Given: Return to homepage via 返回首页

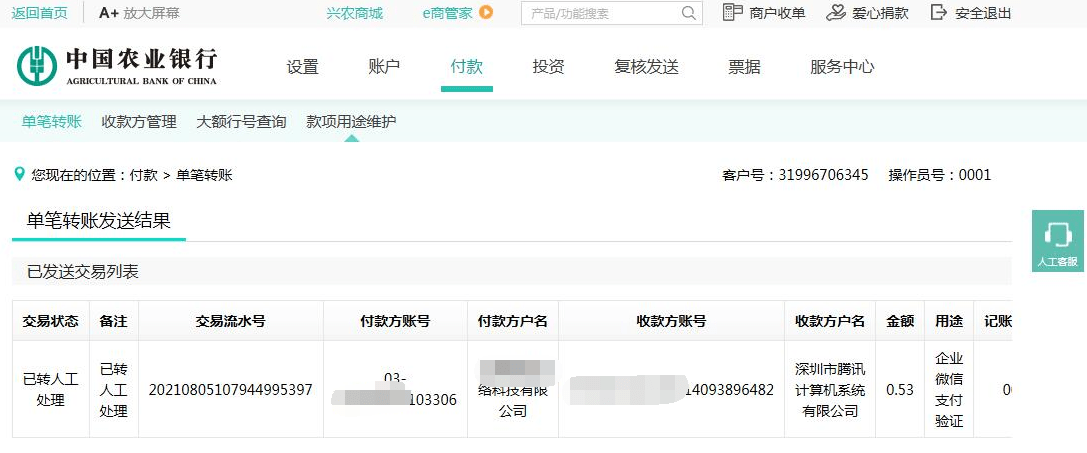Looking at the screenshot, I should [x=40, y=12].
